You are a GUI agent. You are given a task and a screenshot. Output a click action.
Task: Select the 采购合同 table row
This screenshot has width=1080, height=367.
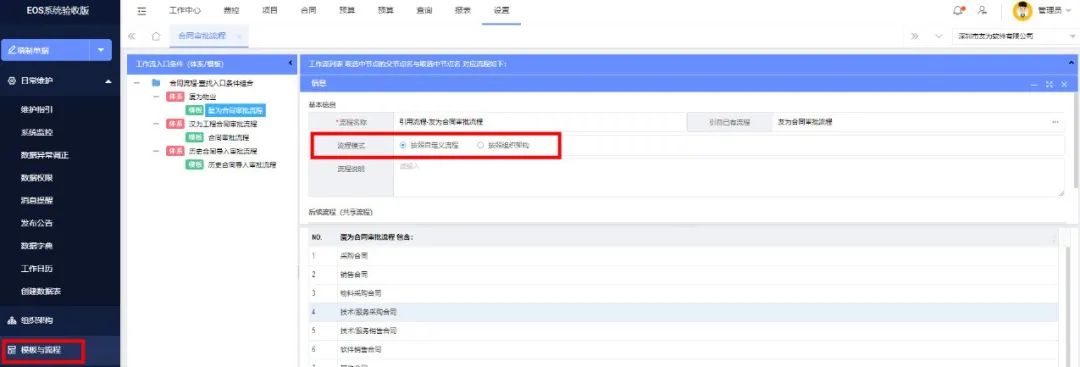684,255
